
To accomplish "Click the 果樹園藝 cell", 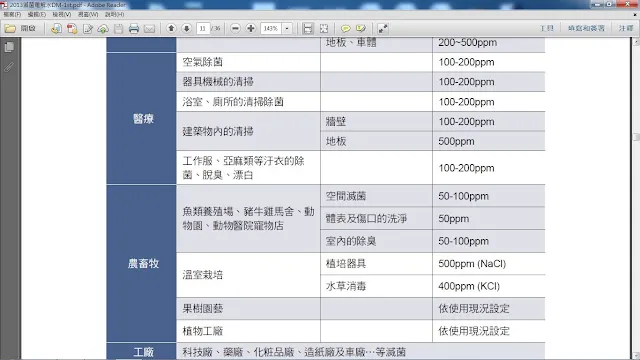I will click(x=249, y=309).
